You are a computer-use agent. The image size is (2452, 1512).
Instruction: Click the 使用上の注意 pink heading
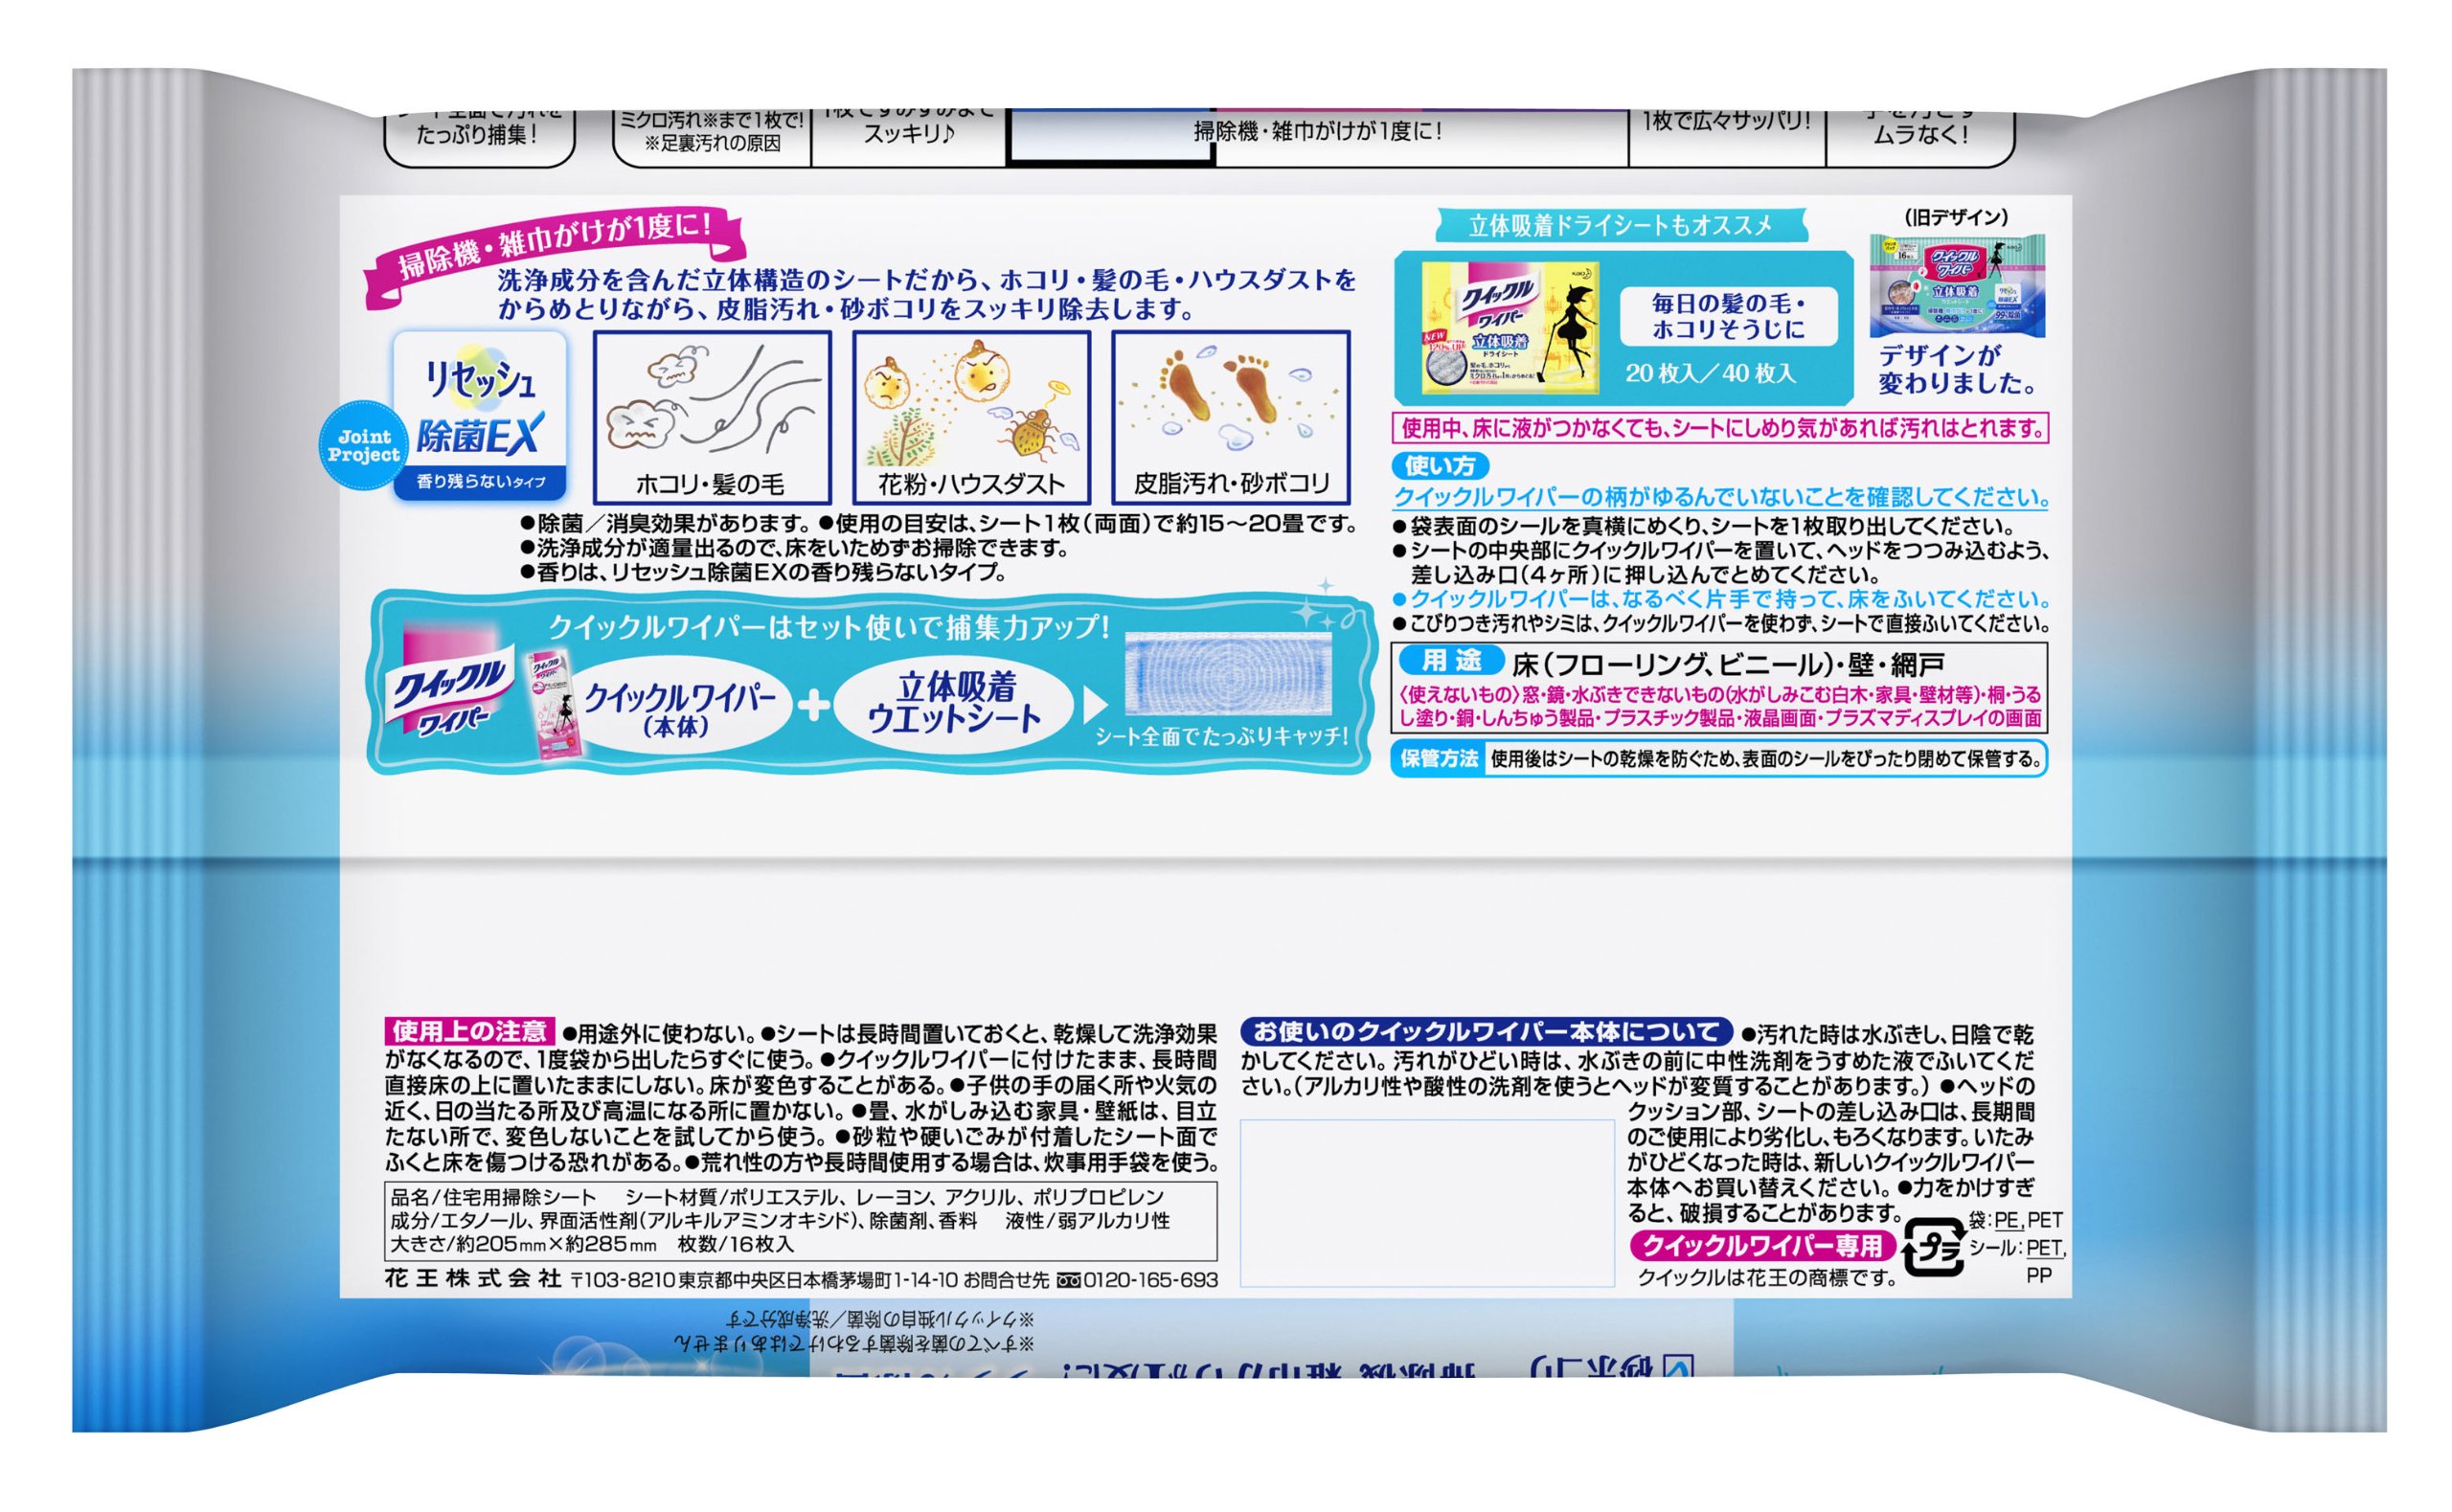point(469,1031)
